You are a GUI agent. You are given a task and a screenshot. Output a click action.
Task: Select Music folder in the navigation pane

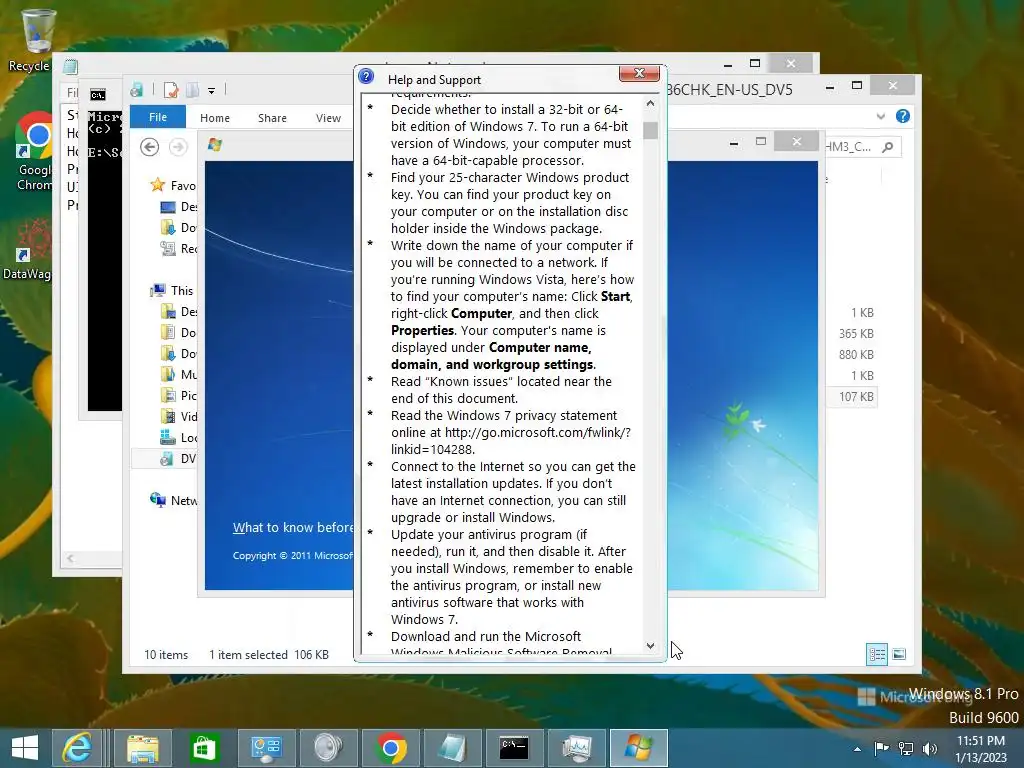178,374
